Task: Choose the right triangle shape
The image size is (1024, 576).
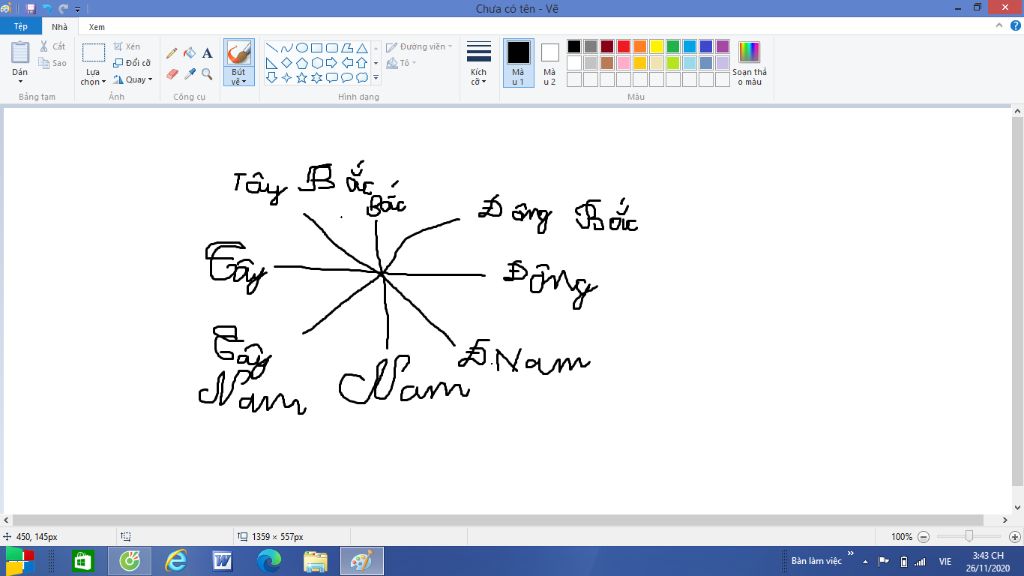Action: (x=272, y=63)
